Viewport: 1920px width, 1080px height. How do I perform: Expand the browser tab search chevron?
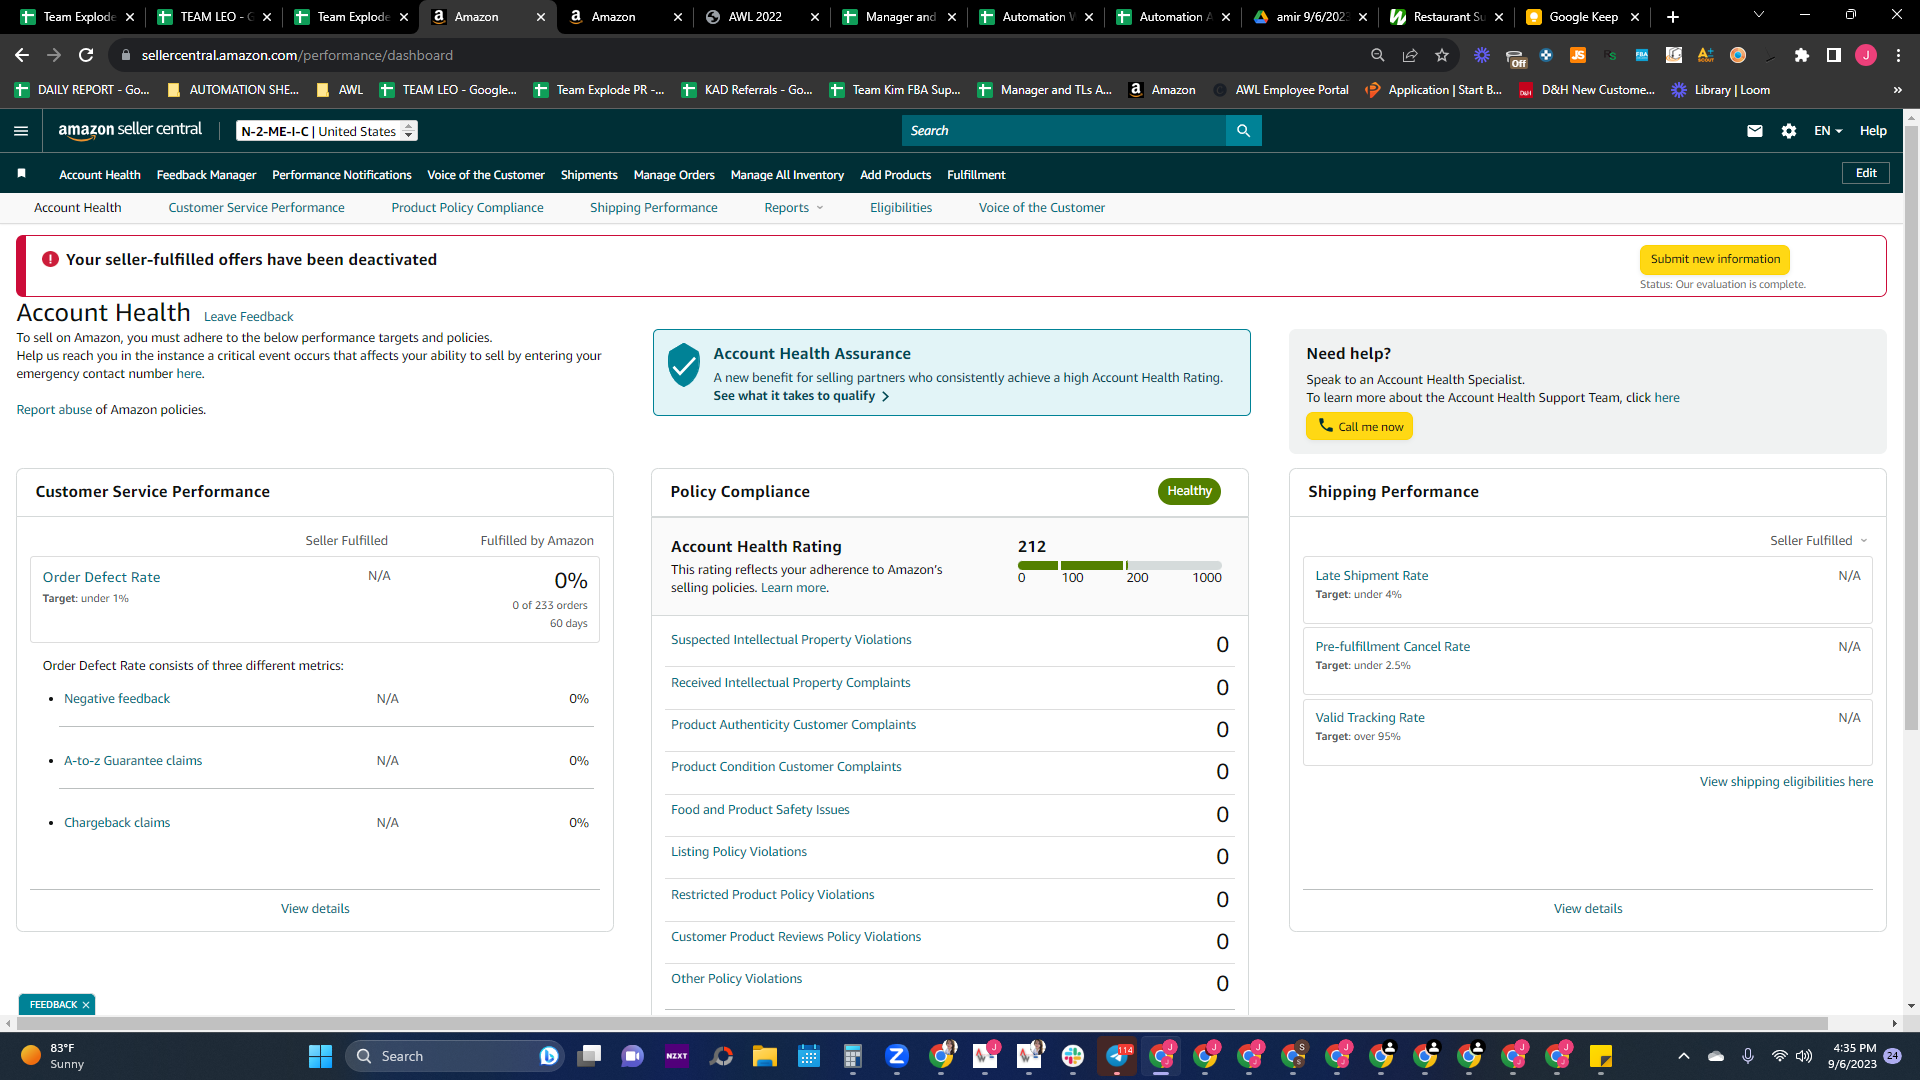(x=1759, y=15)
